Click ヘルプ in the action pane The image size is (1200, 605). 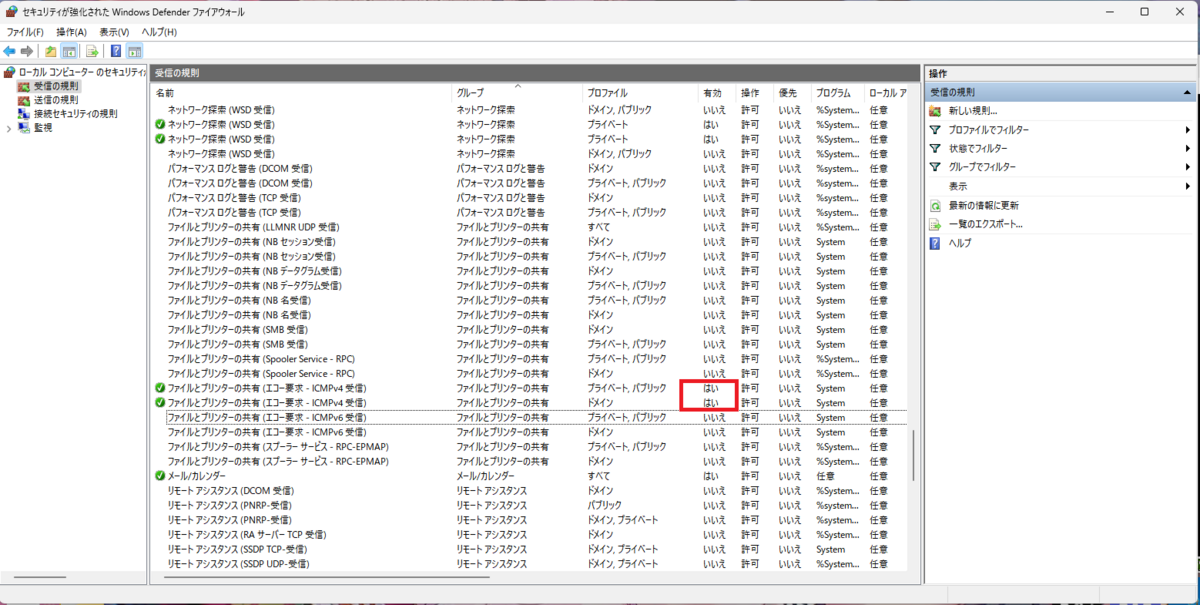(960, 243)
